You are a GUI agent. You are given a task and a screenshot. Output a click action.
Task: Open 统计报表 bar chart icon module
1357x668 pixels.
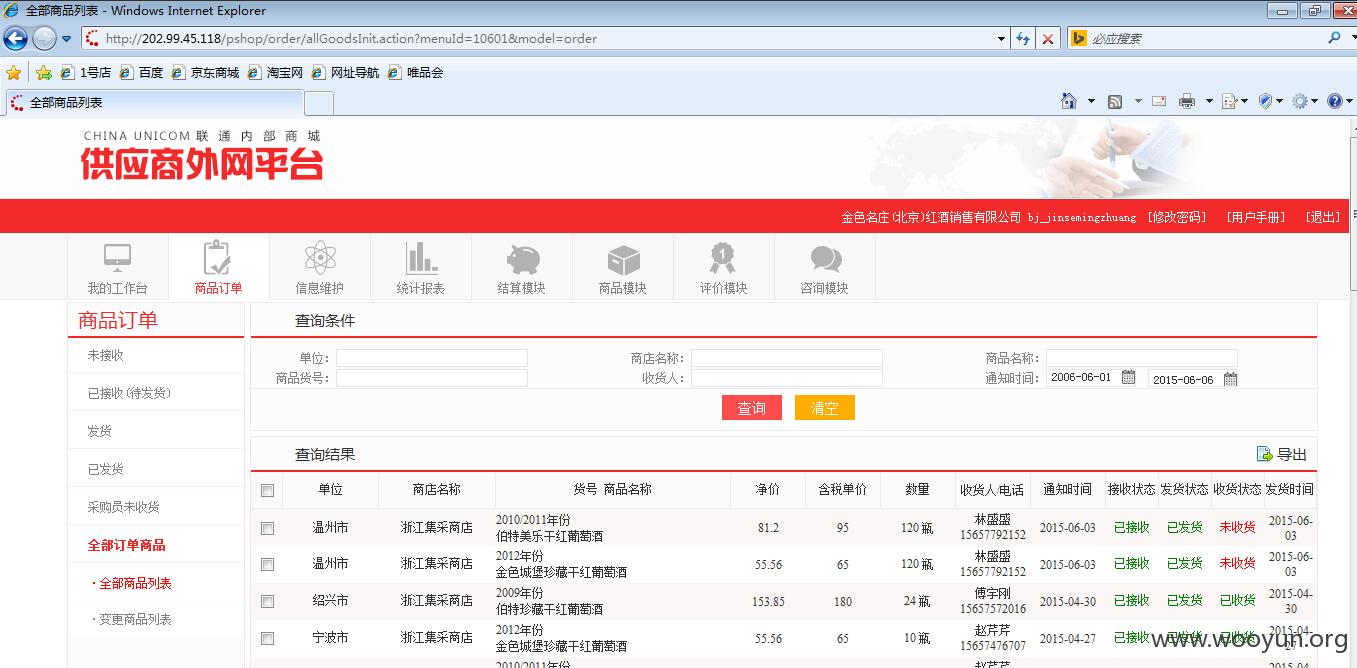click(420, 258)
